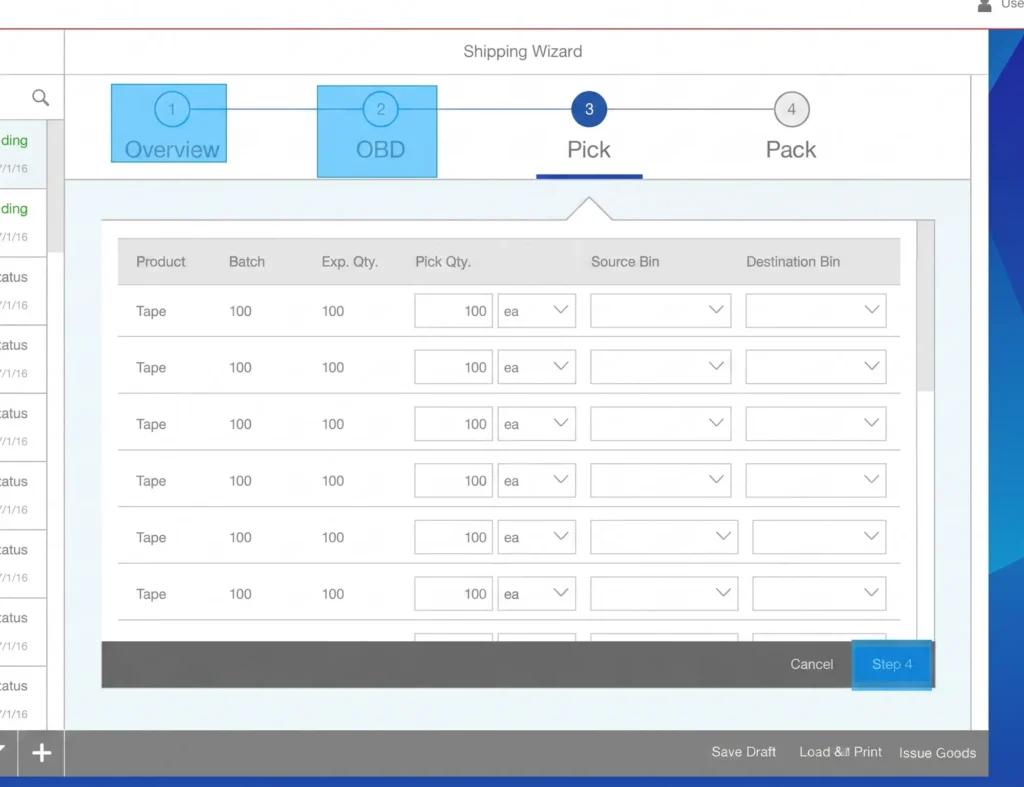
Task: Open the user profile icon at top right
Action: click(984, 6)
